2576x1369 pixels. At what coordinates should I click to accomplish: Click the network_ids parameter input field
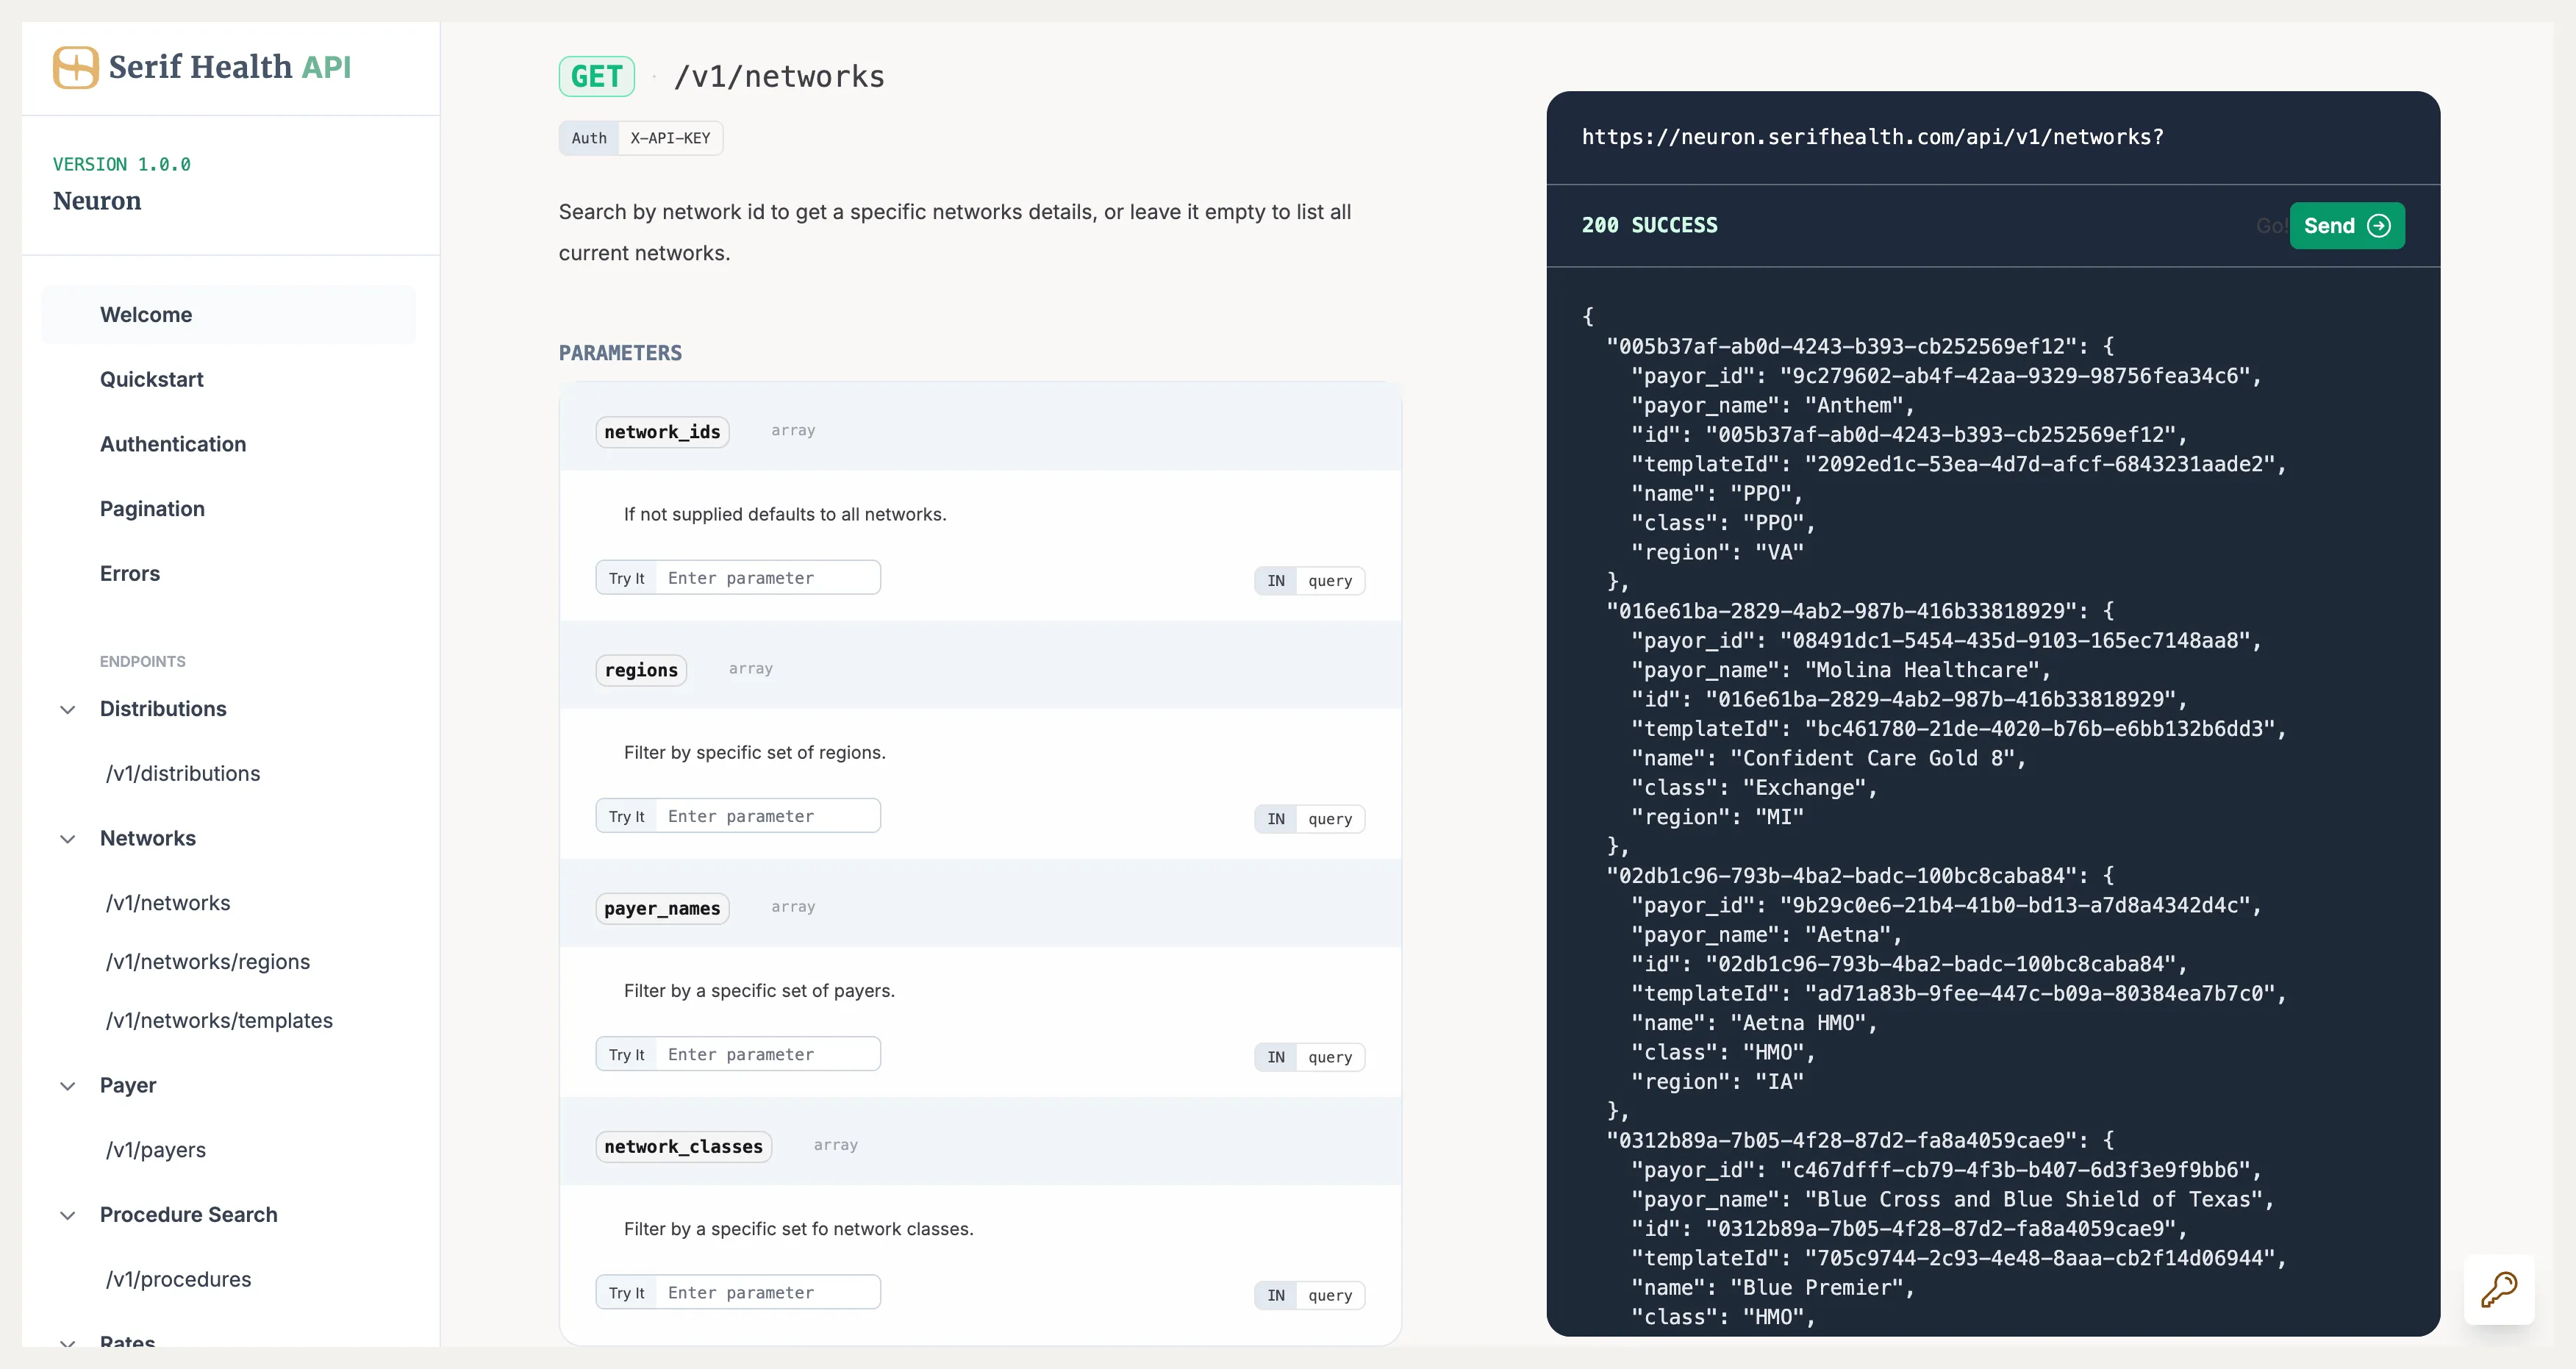768,576
